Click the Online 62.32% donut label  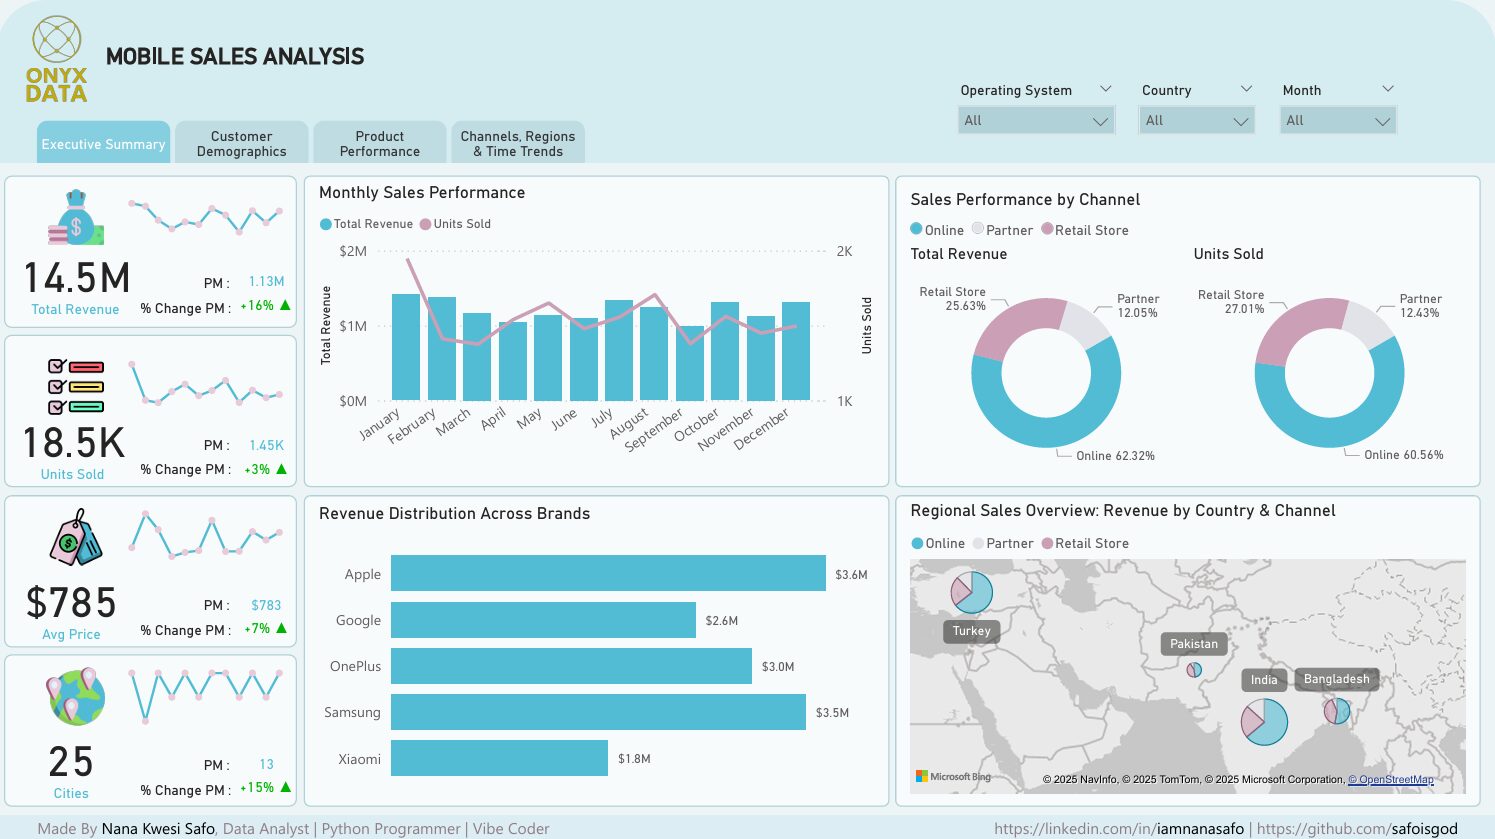coord(1115,456)
